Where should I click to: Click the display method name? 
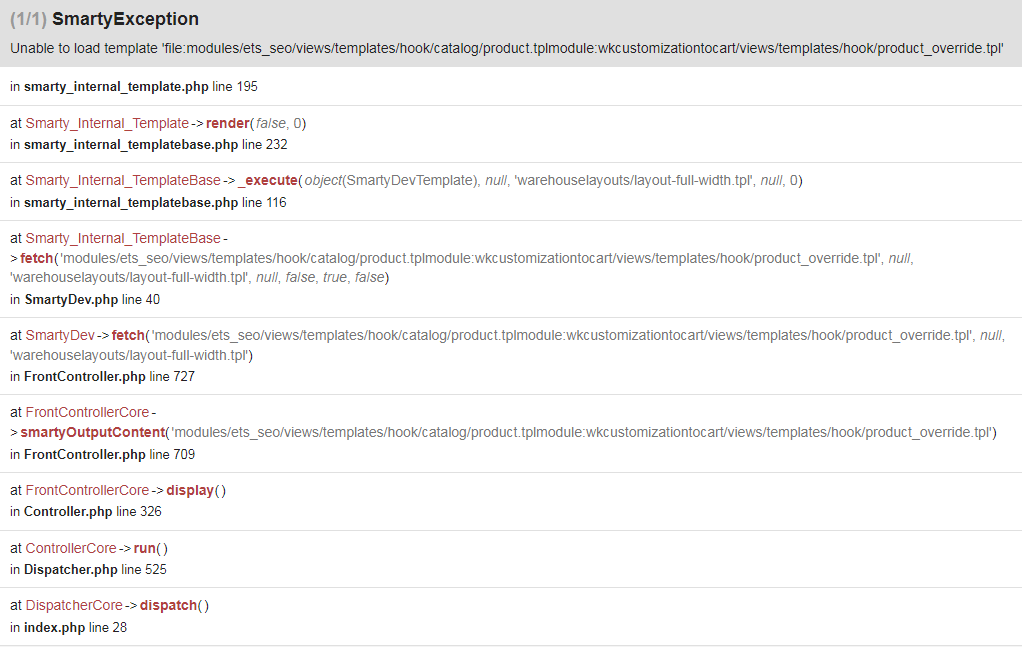click(x=190, y=490)
